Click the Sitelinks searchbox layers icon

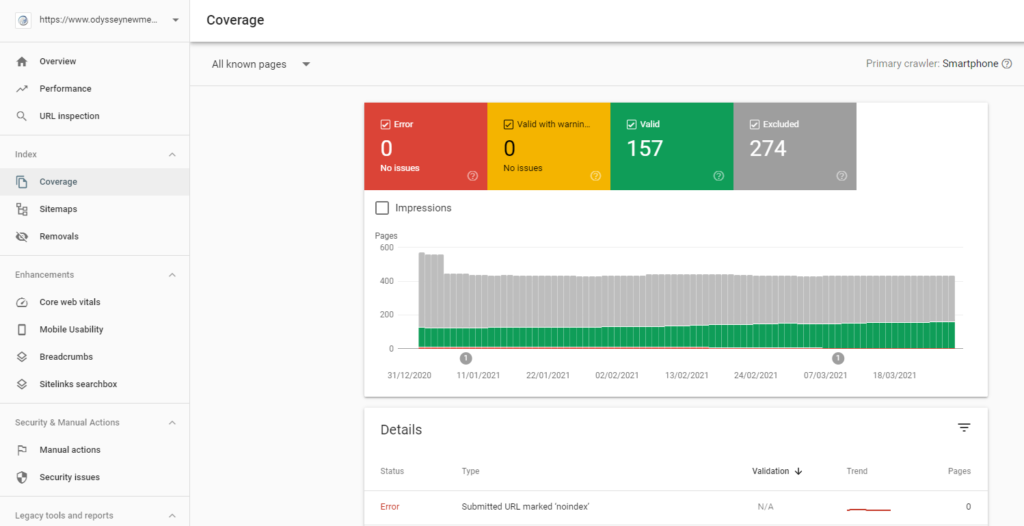22,384
